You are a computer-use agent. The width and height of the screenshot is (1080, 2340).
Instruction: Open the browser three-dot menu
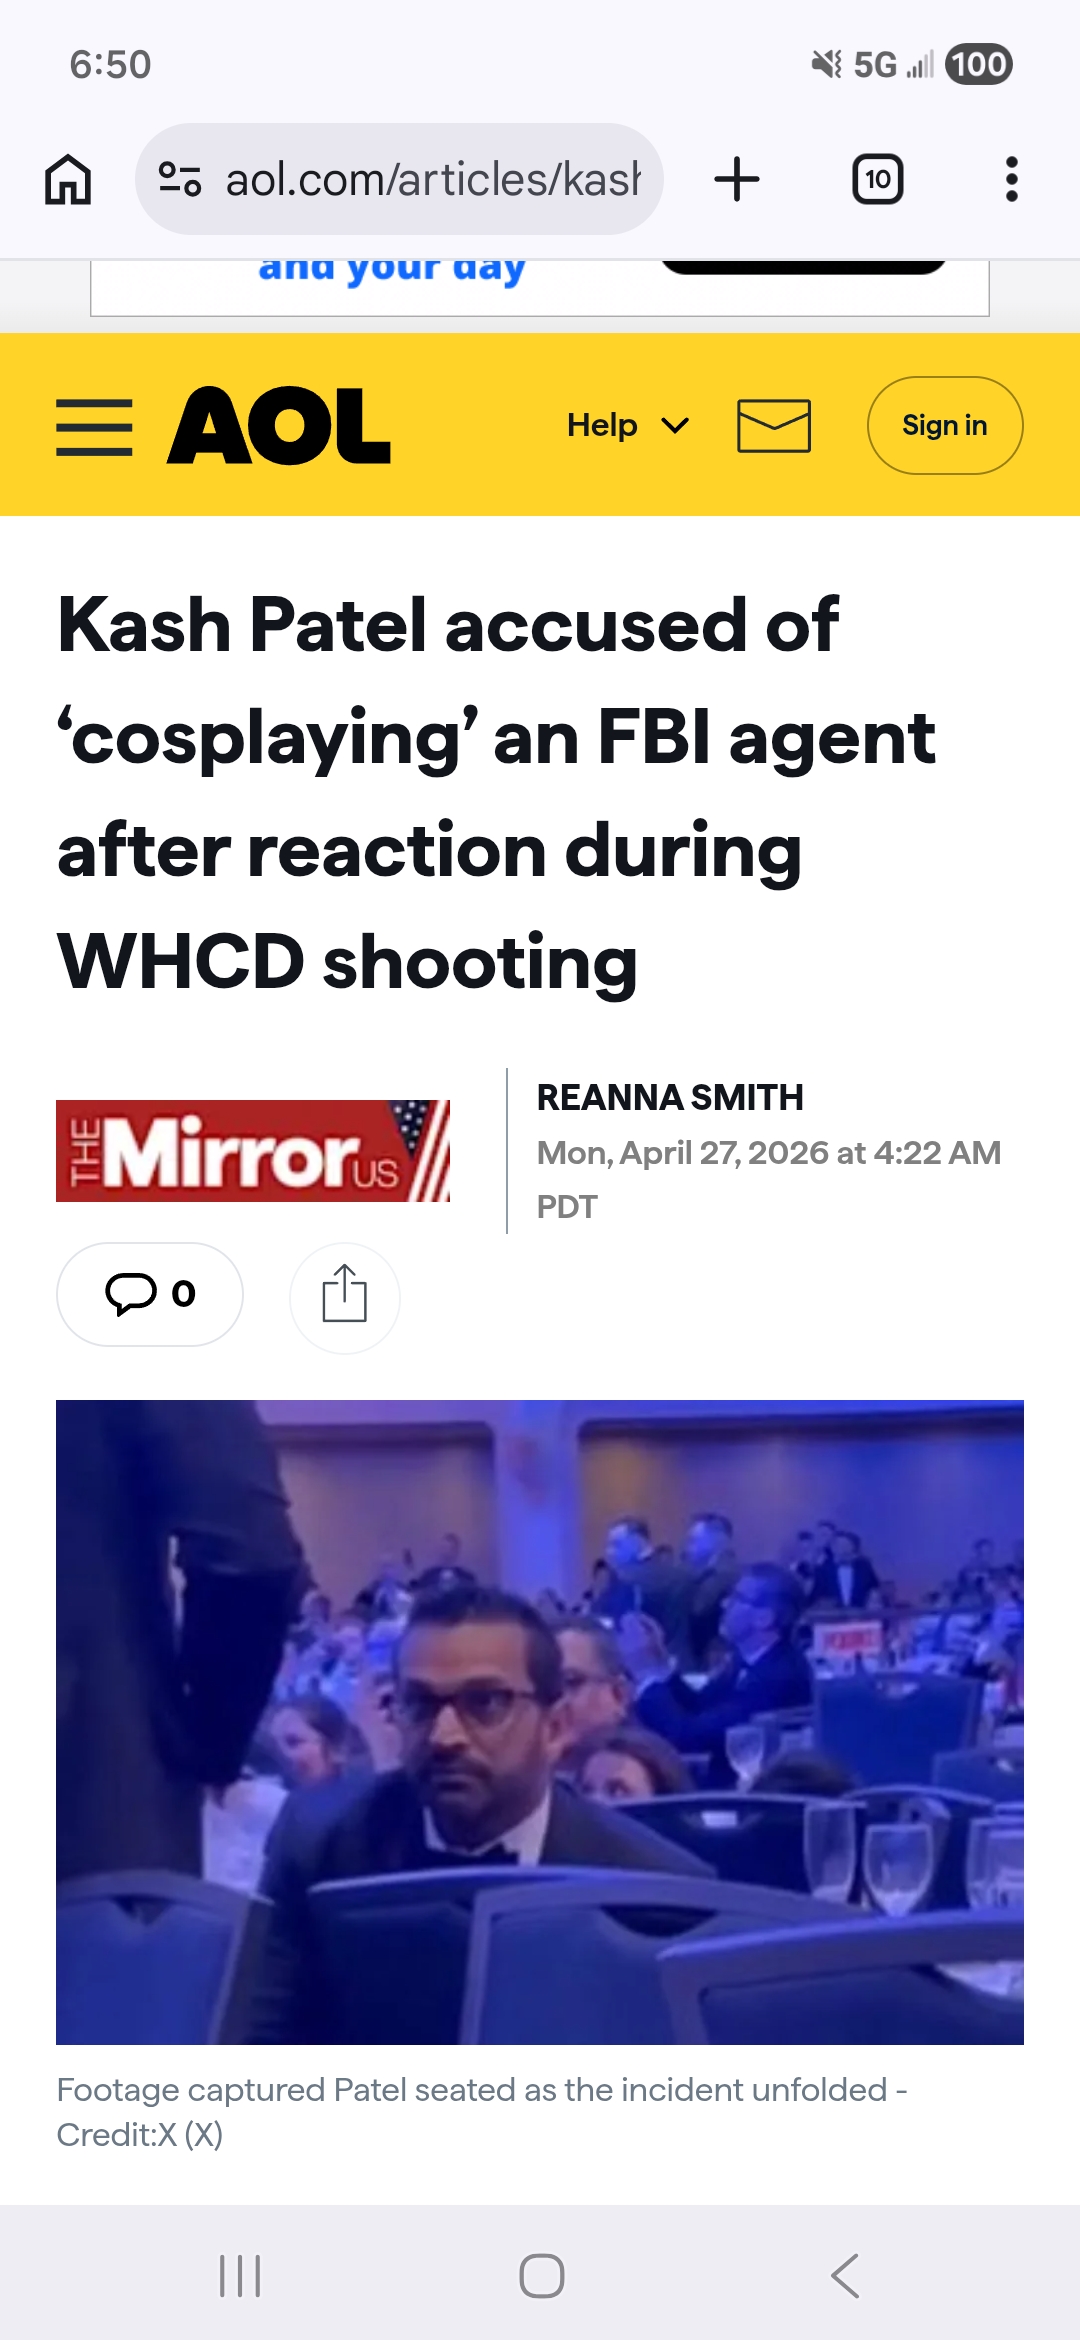click(1012, 180)
